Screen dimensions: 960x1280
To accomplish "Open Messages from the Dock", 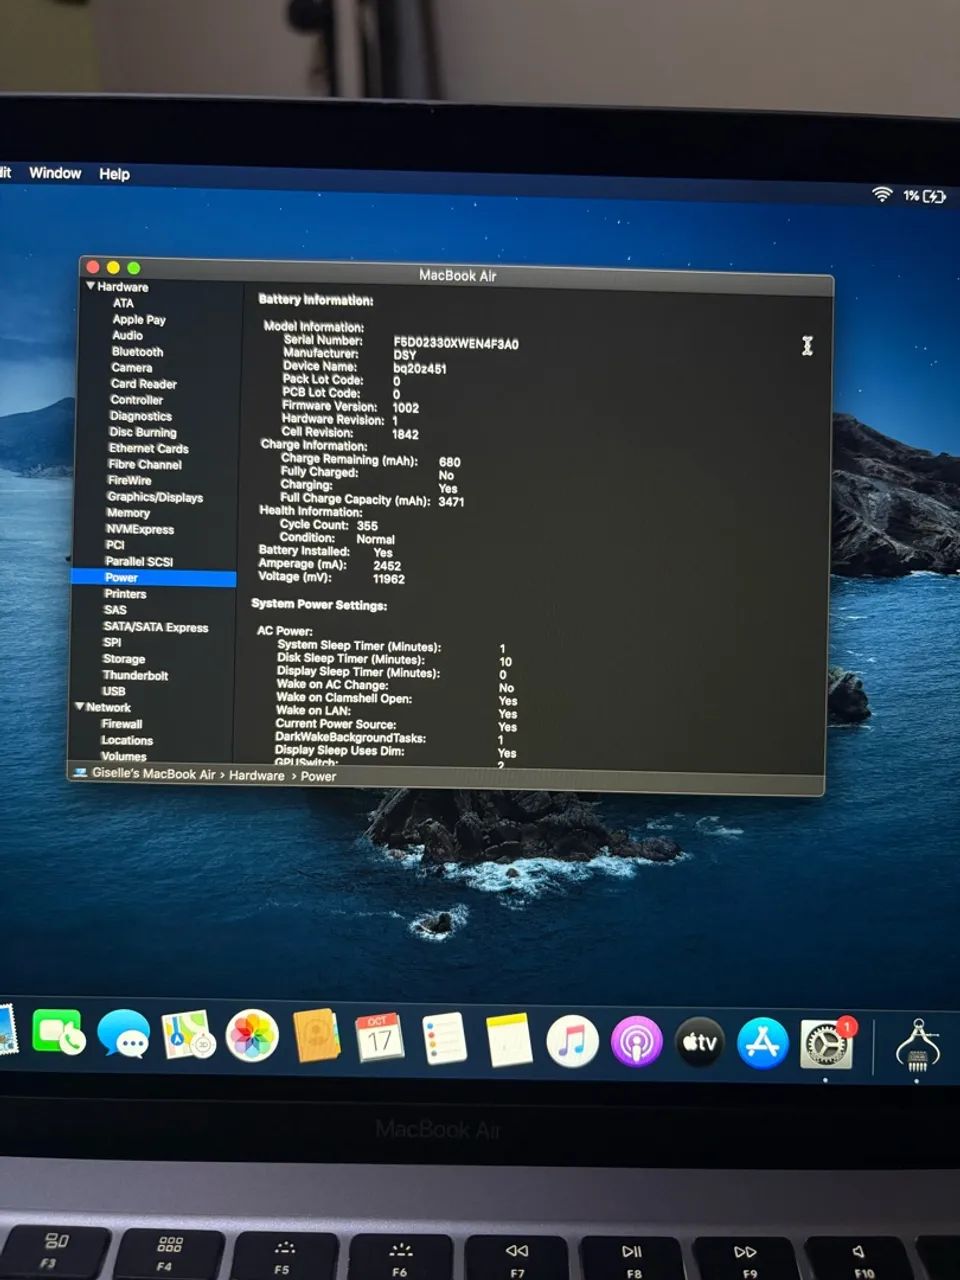I will (x=123, y=1034).
